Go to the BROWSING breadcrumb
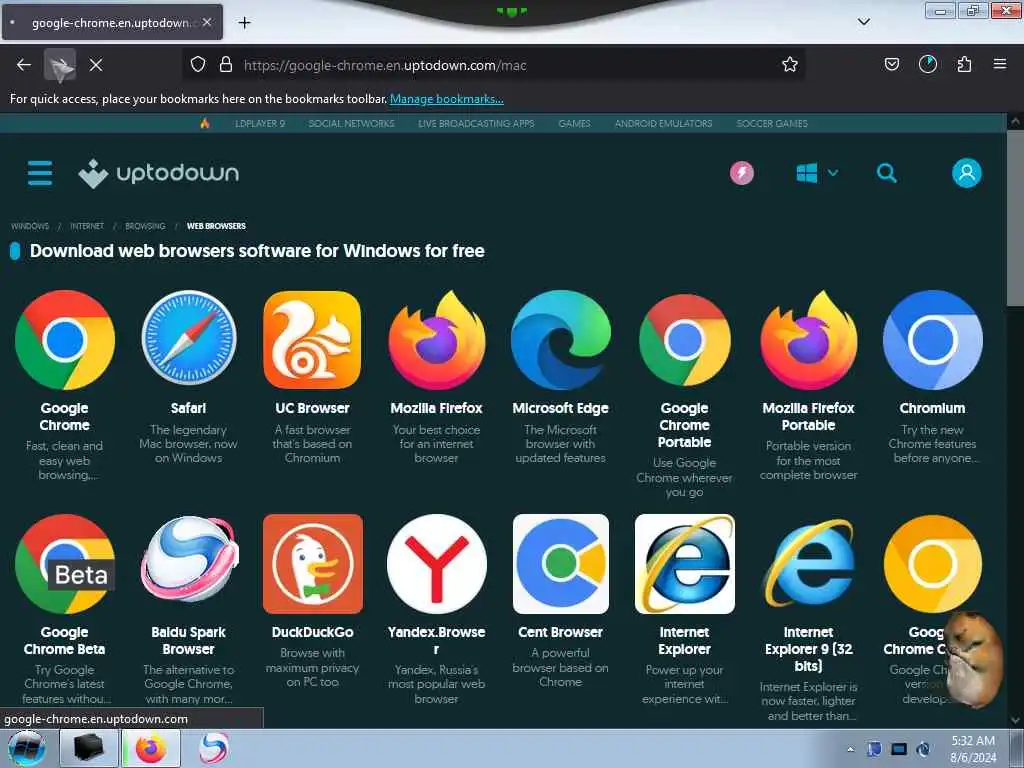 (x=145, y=226)
